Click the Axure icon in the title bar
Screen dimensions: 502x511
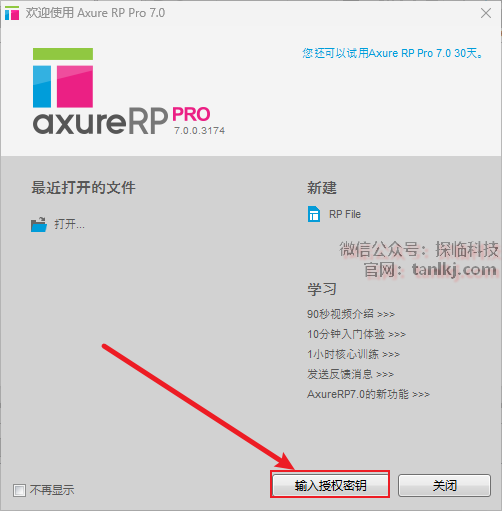pos(12,13)
